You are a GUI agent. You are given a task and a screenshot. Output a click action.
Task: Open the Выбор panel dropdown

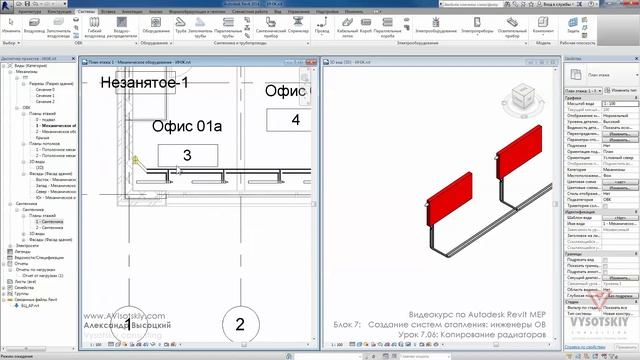(x=11, y=43)
